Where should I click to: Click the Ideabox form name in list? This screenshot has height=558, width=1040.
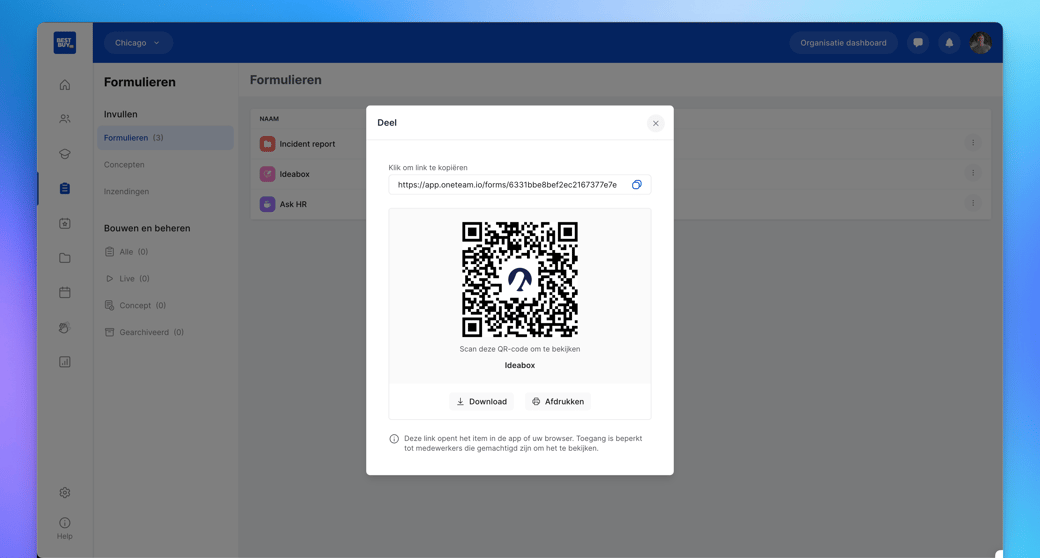tap(294, 174)
